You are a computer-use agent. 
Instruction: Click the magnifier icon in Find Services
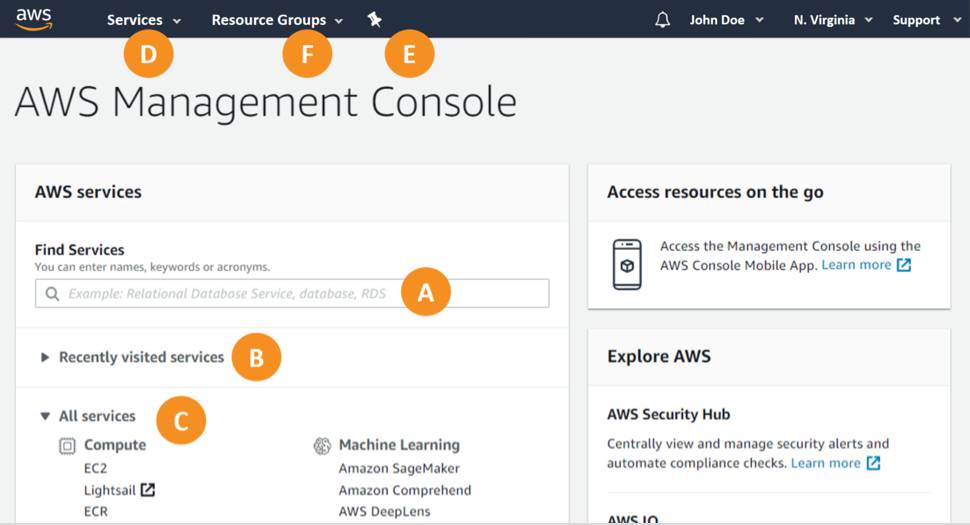53,294
